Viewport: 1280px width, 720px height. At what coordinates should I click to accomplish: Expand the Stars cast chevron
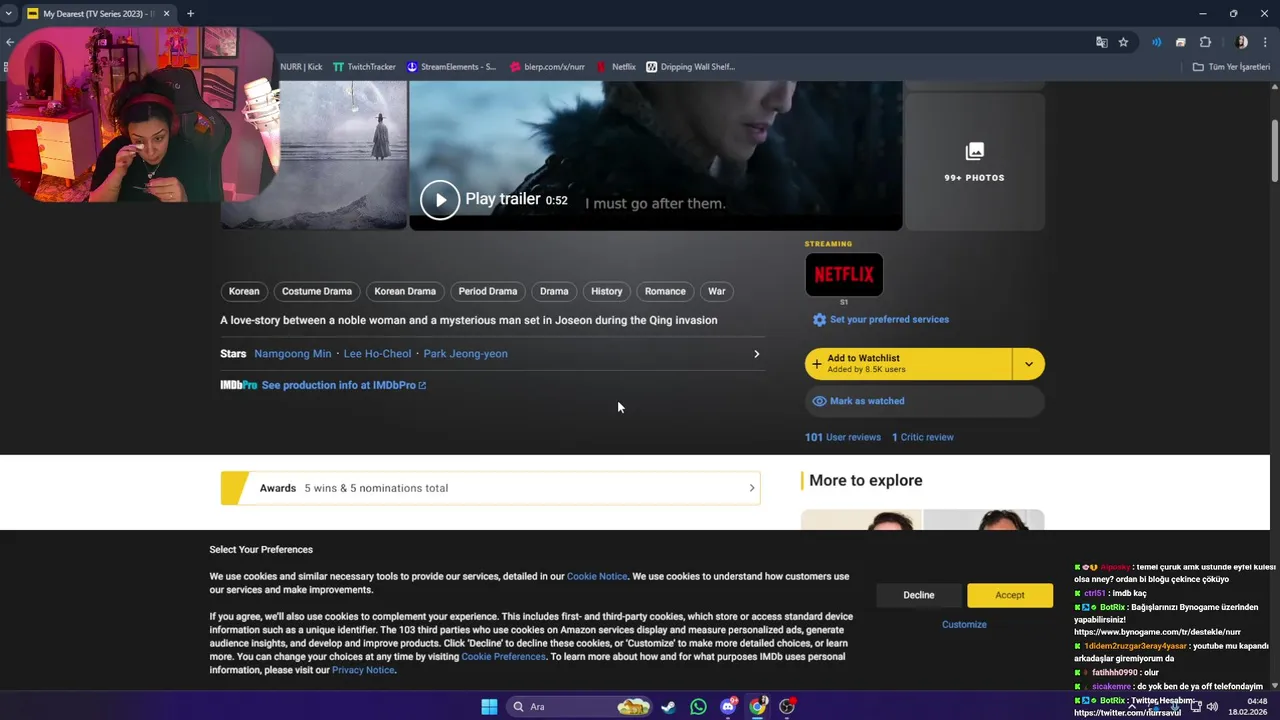pos(756,354)
